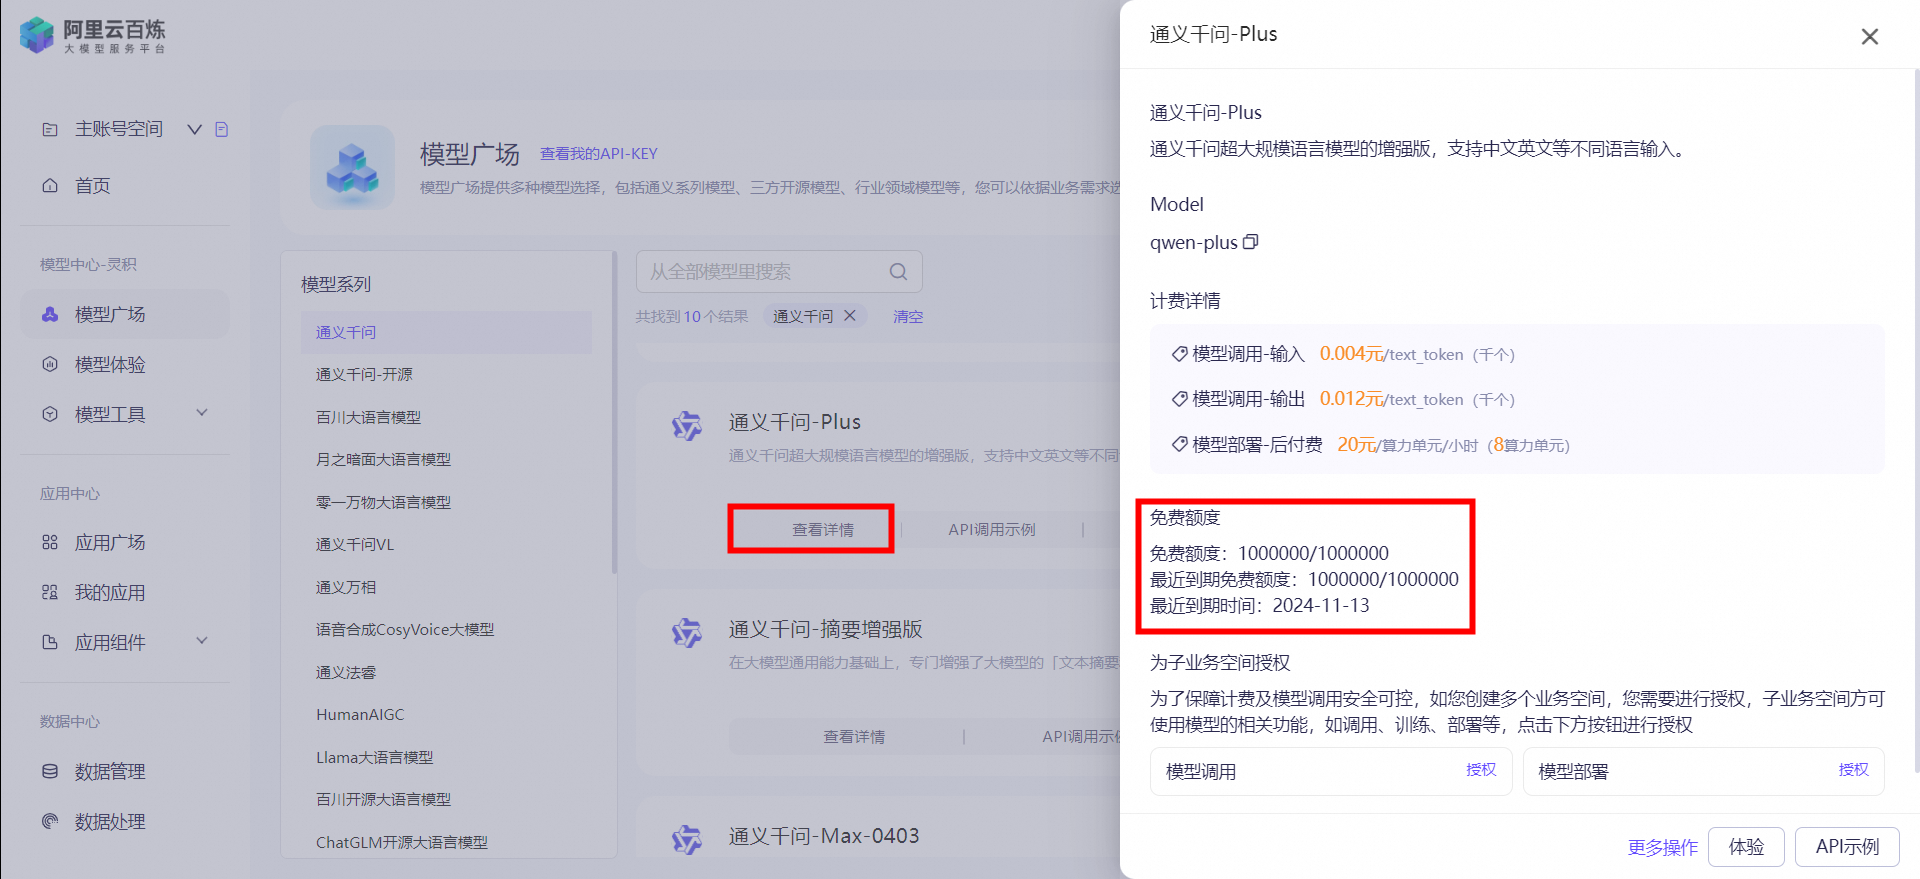Click the 模型广场 cube thumbnail
This screenshot has width=1920, height=879.
pyautogui.click(x=352, y=167)
